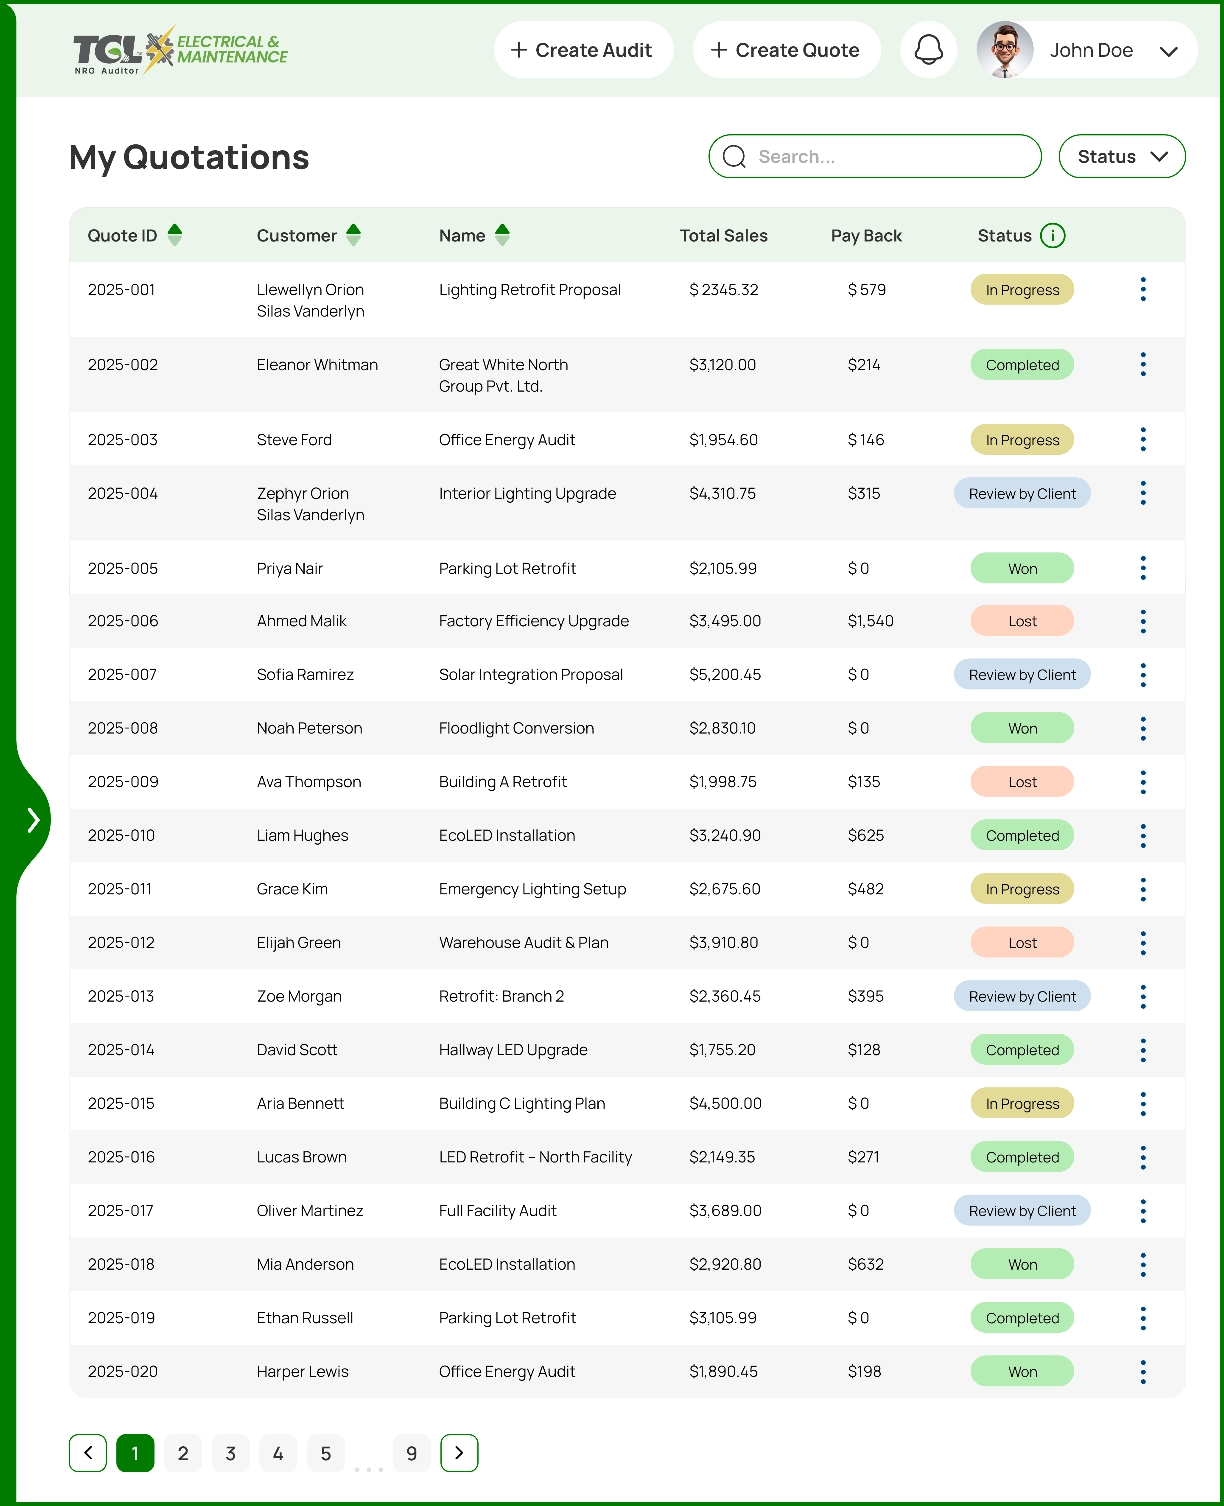
Task: Jump to page 9 of quotations
Action: click(411, 1453)
